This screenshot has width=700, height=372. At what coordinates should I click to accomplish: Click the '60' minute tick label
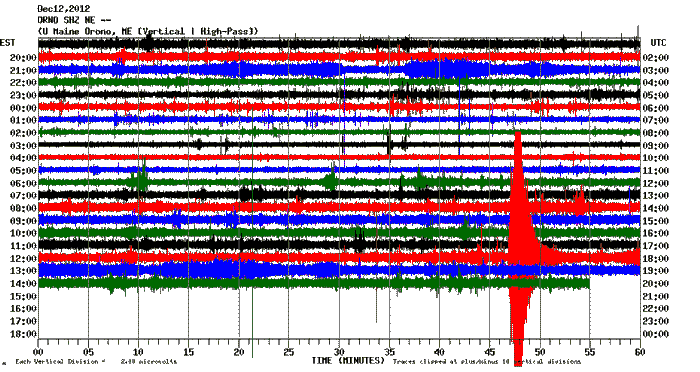640,352
